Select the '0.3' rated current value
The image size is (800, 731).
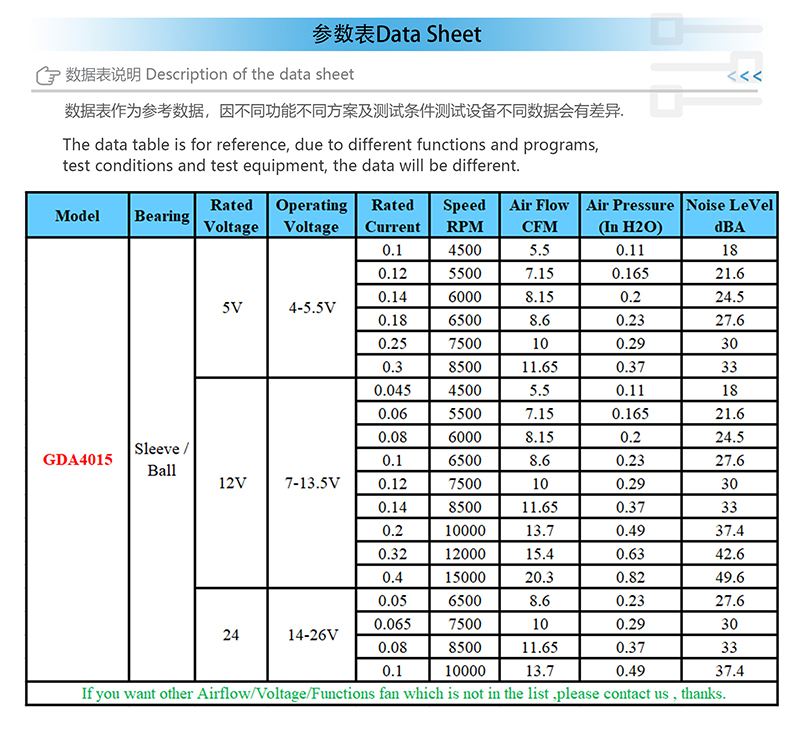pyautogui.click(x=392, y=367)
